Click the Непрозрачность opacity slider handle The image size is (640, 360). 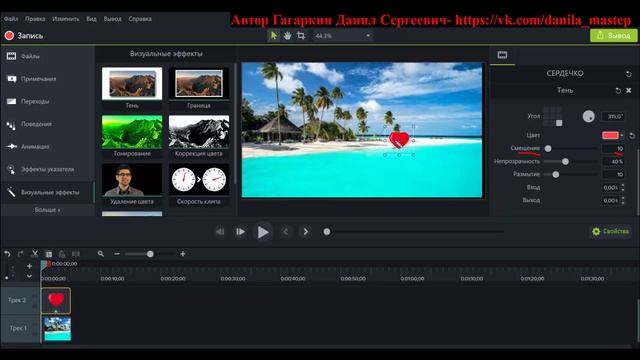tap(565, 162)
